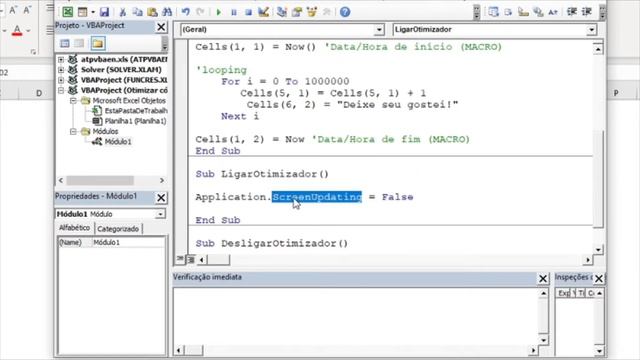This screenshot has height=360, width=640.
Task: Stop execution with the Reset icon
Action: coord(248,12)
